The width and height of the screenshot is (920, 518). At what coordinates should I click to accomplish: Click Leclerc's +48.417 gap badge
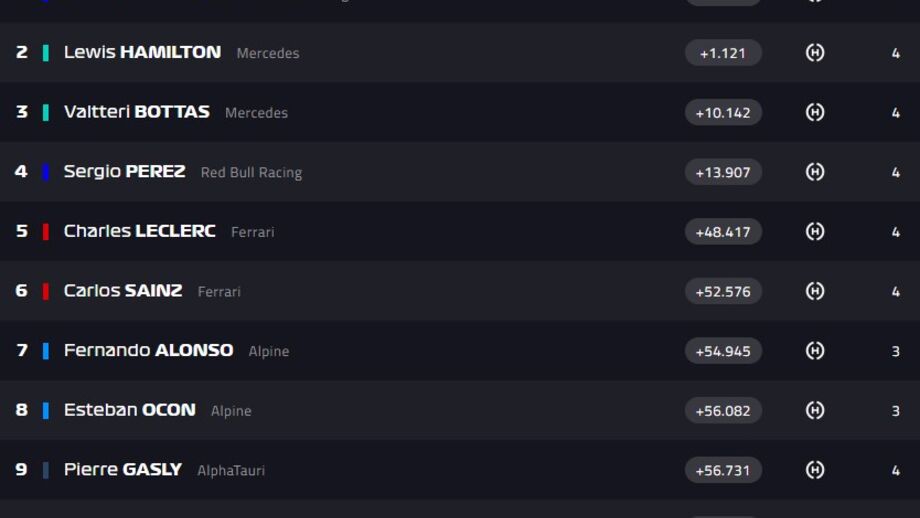[x=723, y=232]
